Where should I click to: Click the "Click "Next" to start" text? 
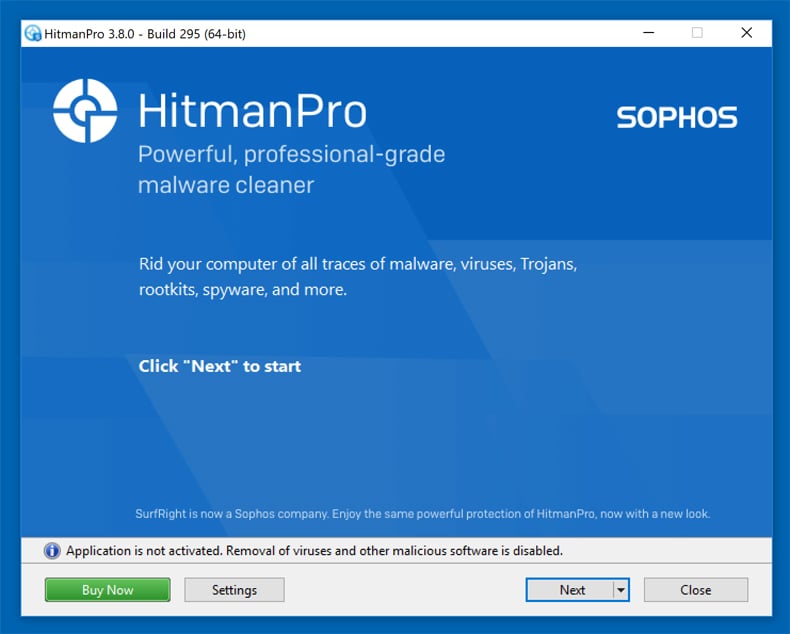(x=220, y=366)
